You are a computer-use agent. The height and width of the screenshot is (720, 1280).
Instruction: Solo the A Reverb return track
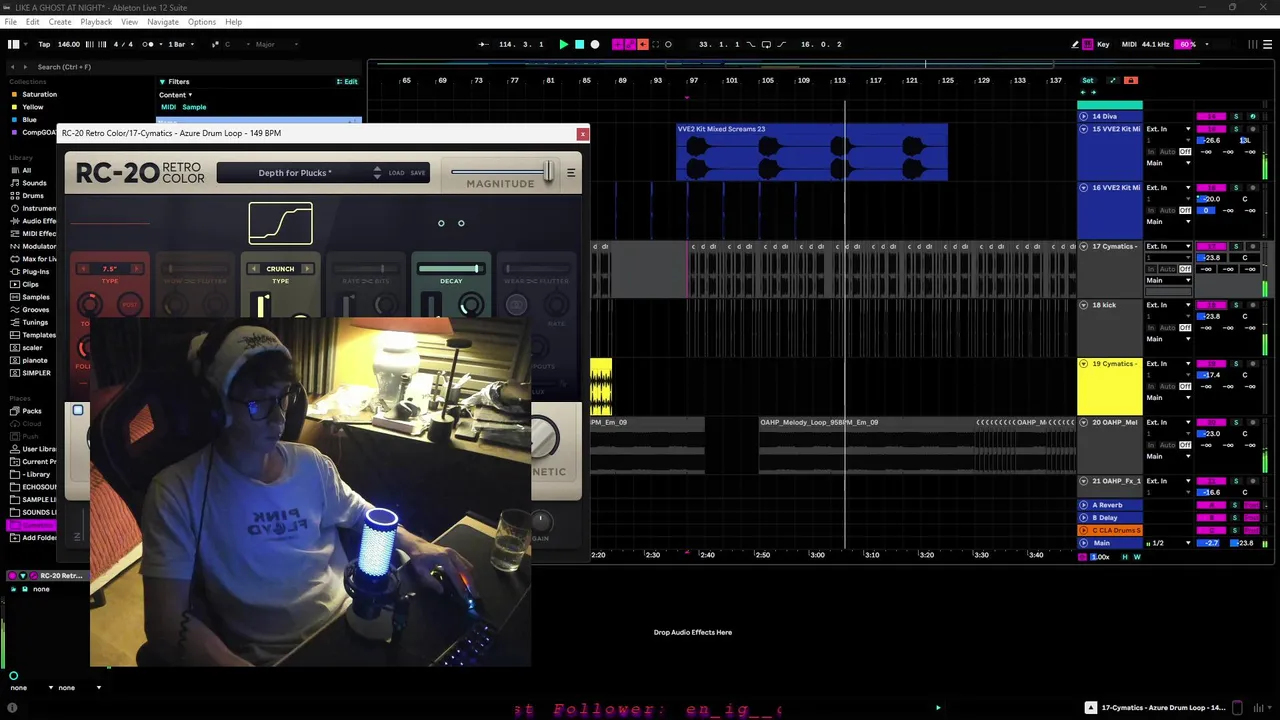tap(1236, 505)
